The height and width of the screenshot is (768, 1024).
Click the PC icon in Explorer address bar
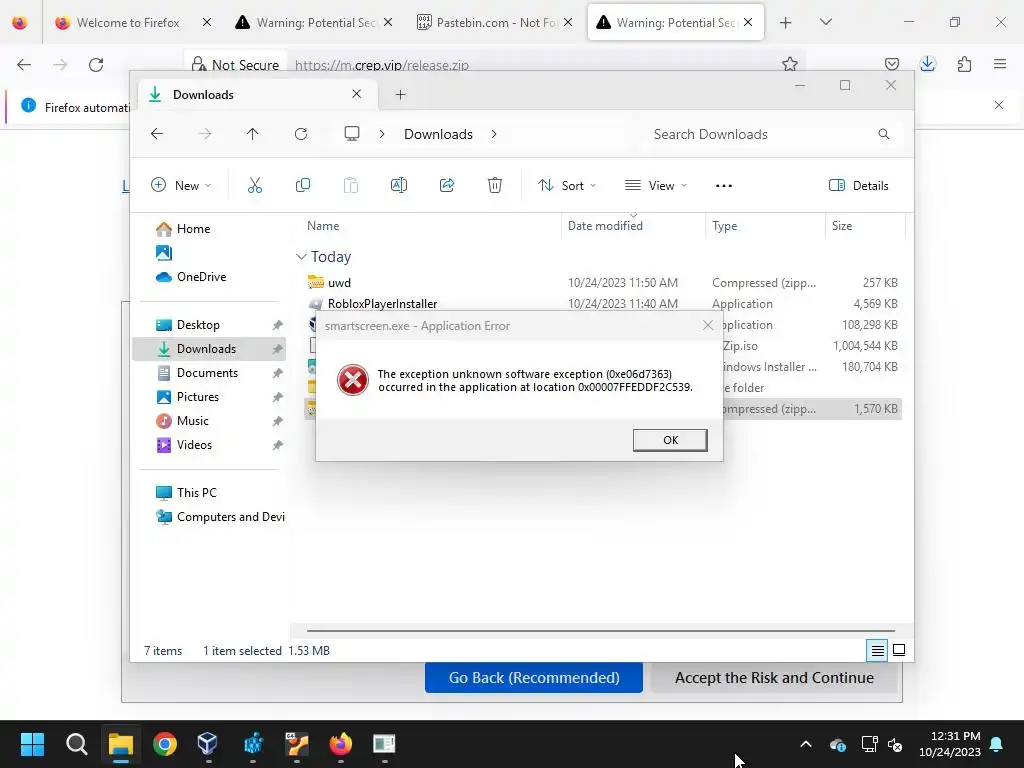(352, 134)
